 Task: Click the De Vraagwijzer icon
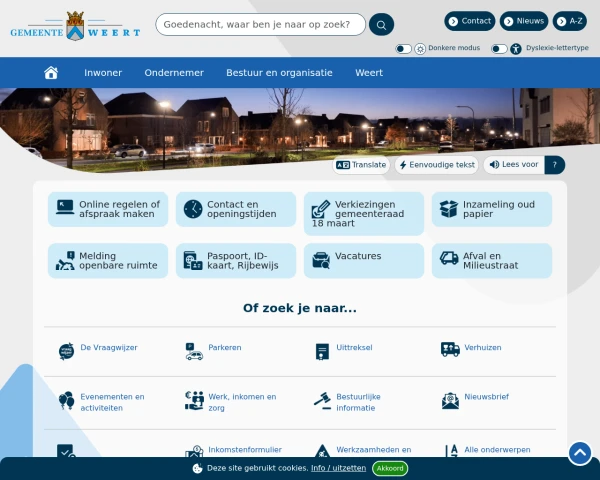[x=66, y=351]
